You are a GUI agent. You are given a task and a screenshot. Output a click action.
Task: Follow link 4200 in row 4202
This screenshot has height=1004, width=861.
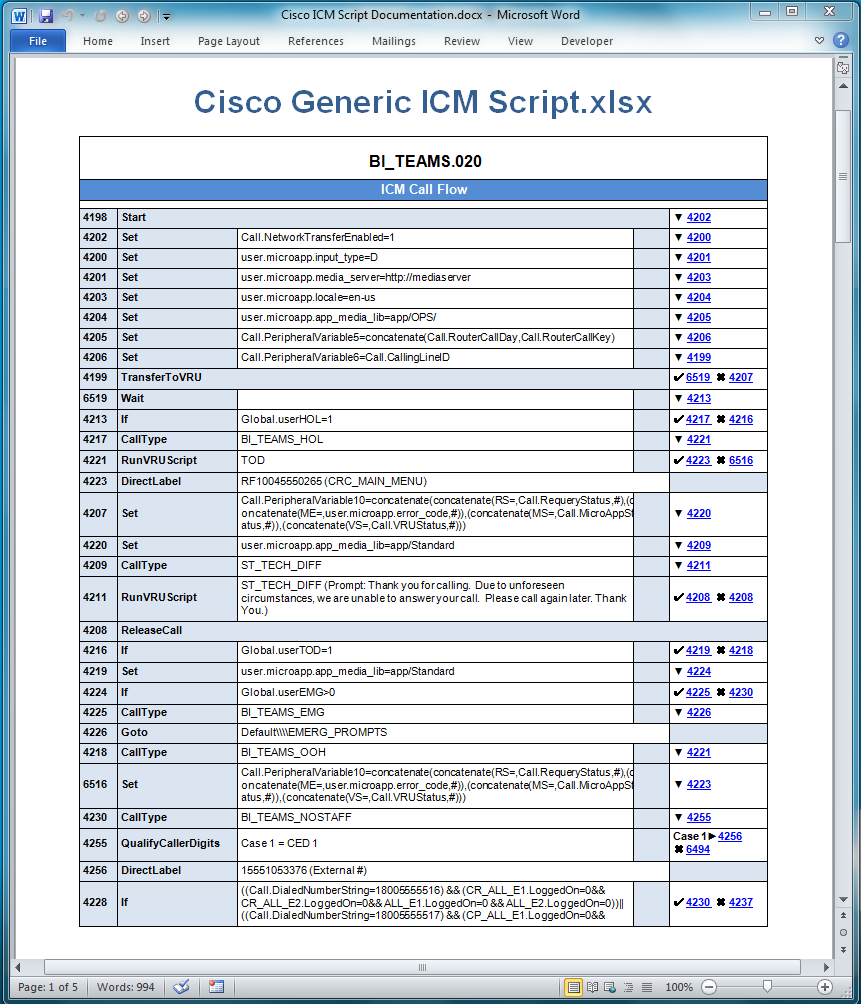(x=698, y=238)
